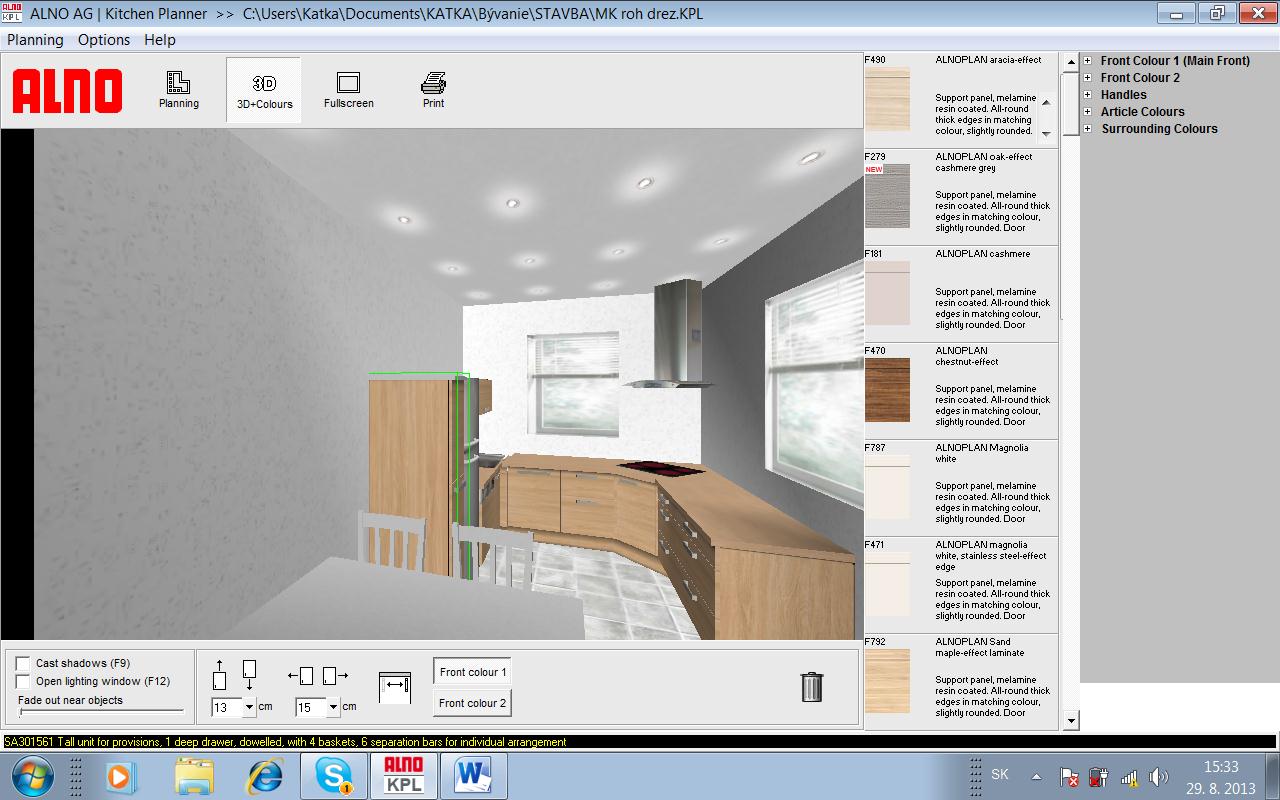
Task: Click the Article Colours tree label
Action: pyautogui.click(x=1142, y=112)
